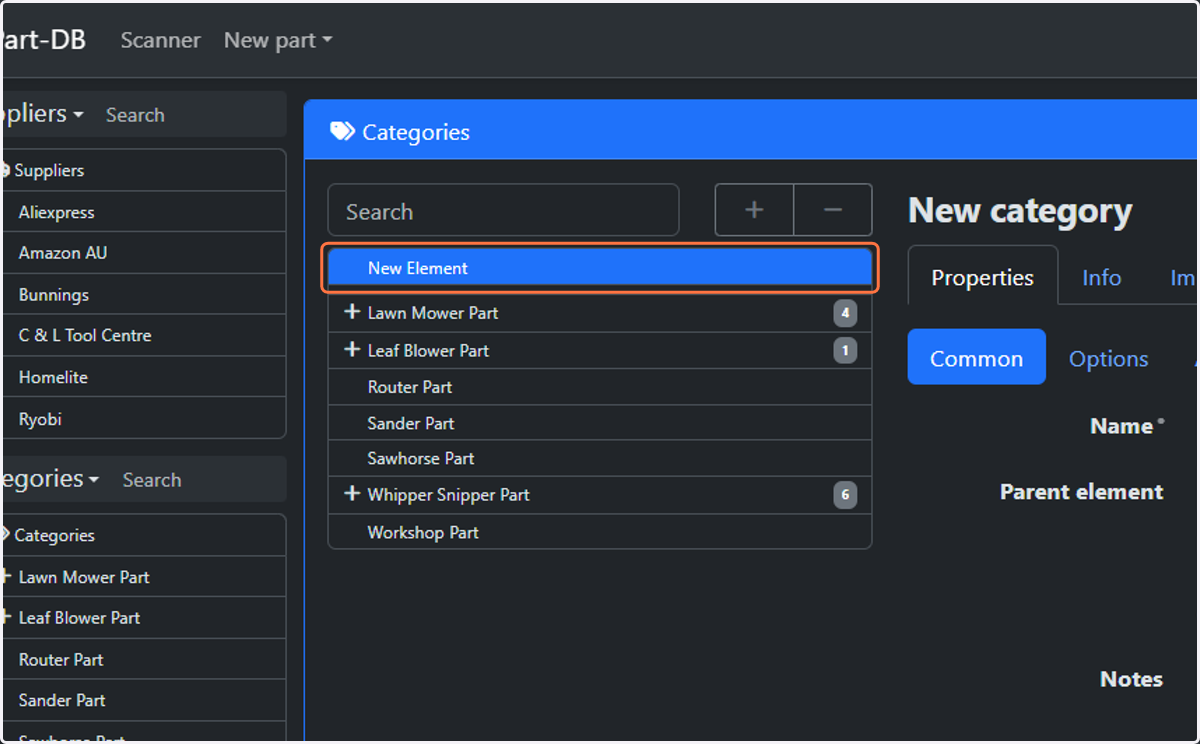
Task: Click the Whipper Snipper Part count badge
Action: coord(845,495)
